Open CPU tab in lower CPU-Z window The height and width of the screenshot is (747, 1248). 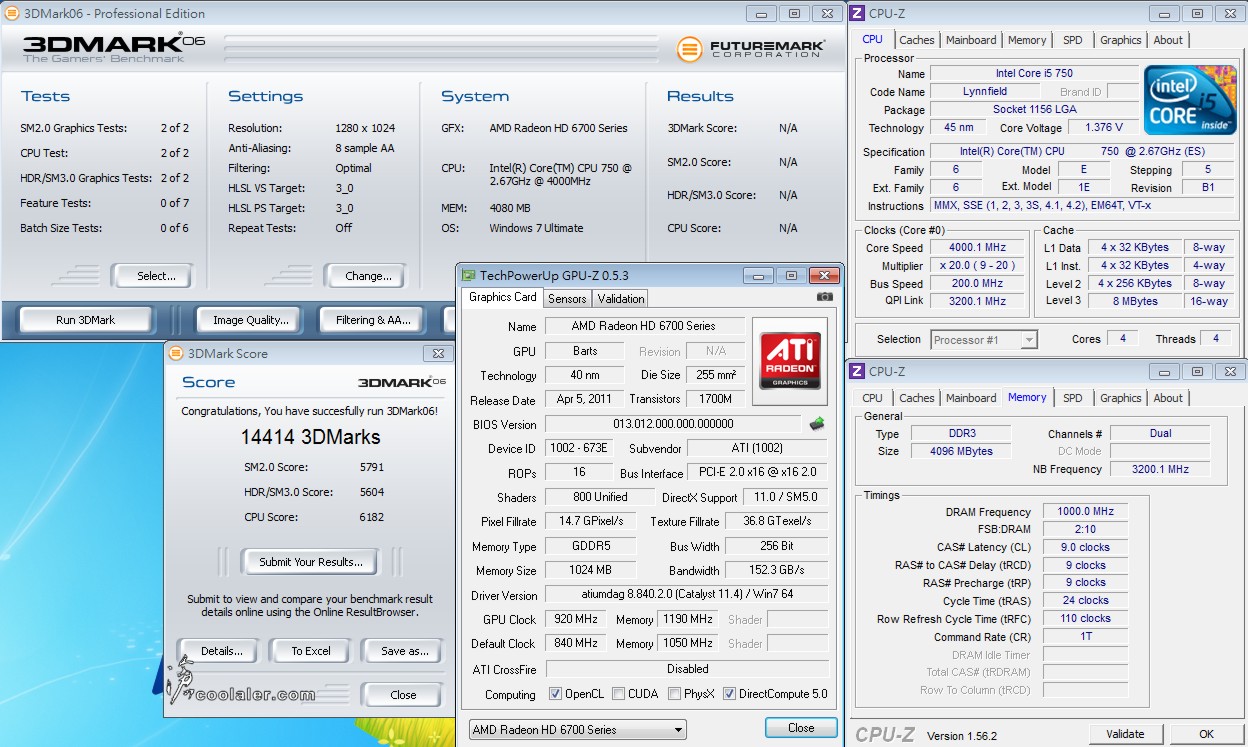[872, 398]
